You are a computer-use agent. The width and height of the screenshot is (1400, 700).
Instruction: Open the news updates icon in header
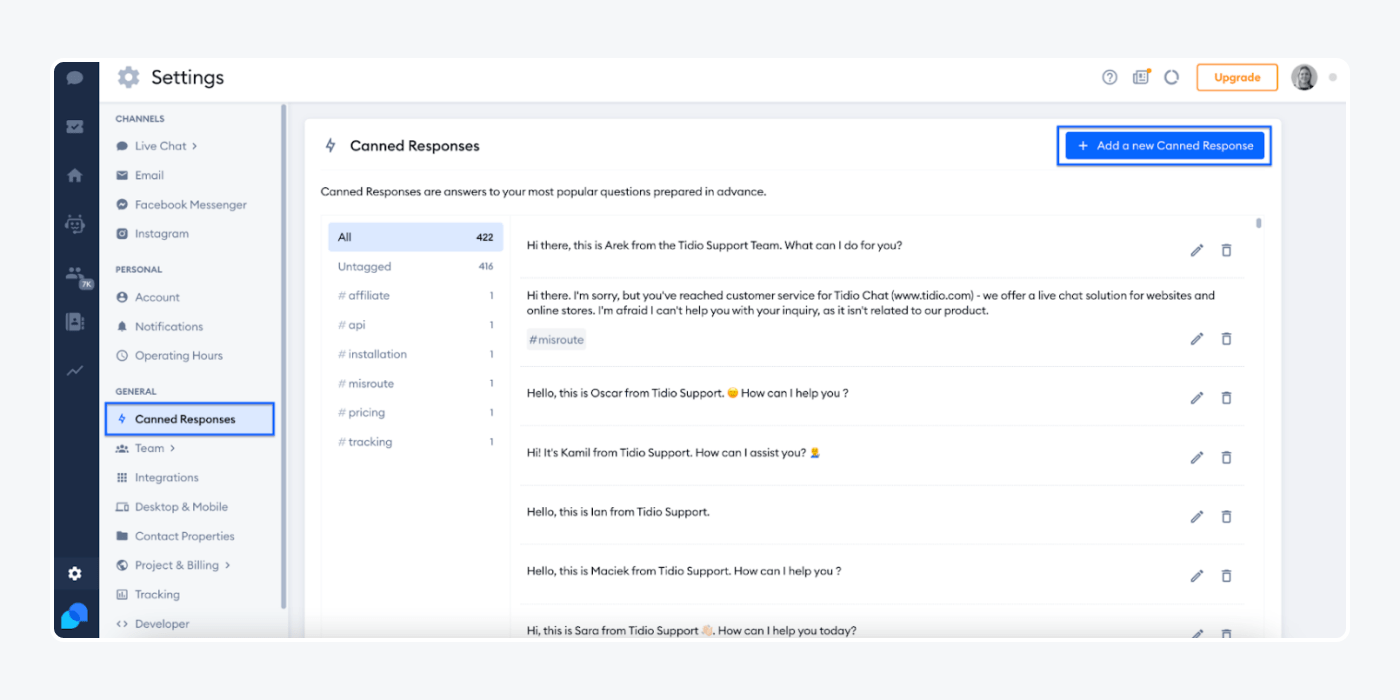[1140, 77]
